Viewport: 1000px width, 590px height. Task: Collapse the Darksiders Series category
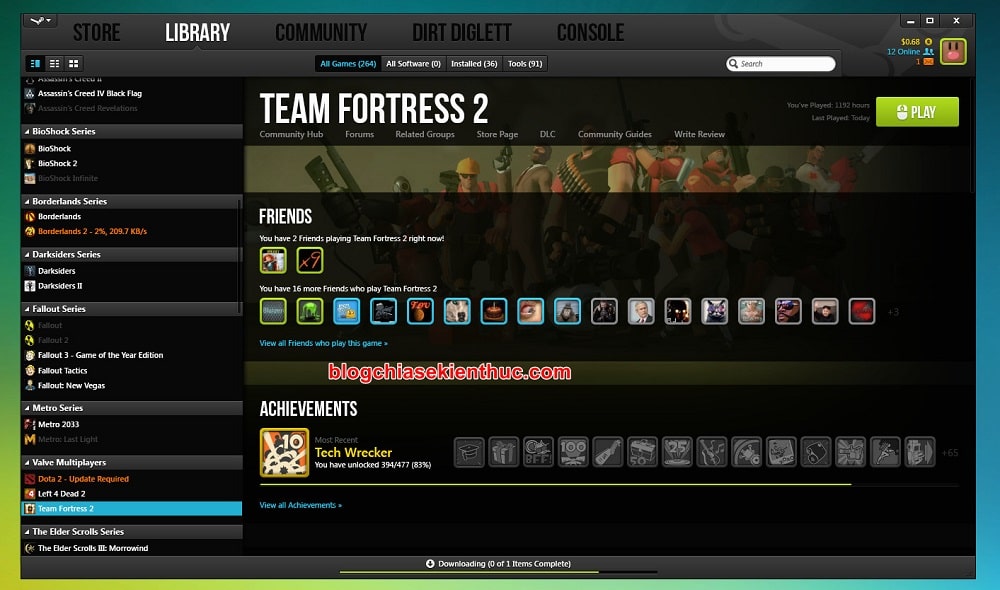(x=27, y=254)
